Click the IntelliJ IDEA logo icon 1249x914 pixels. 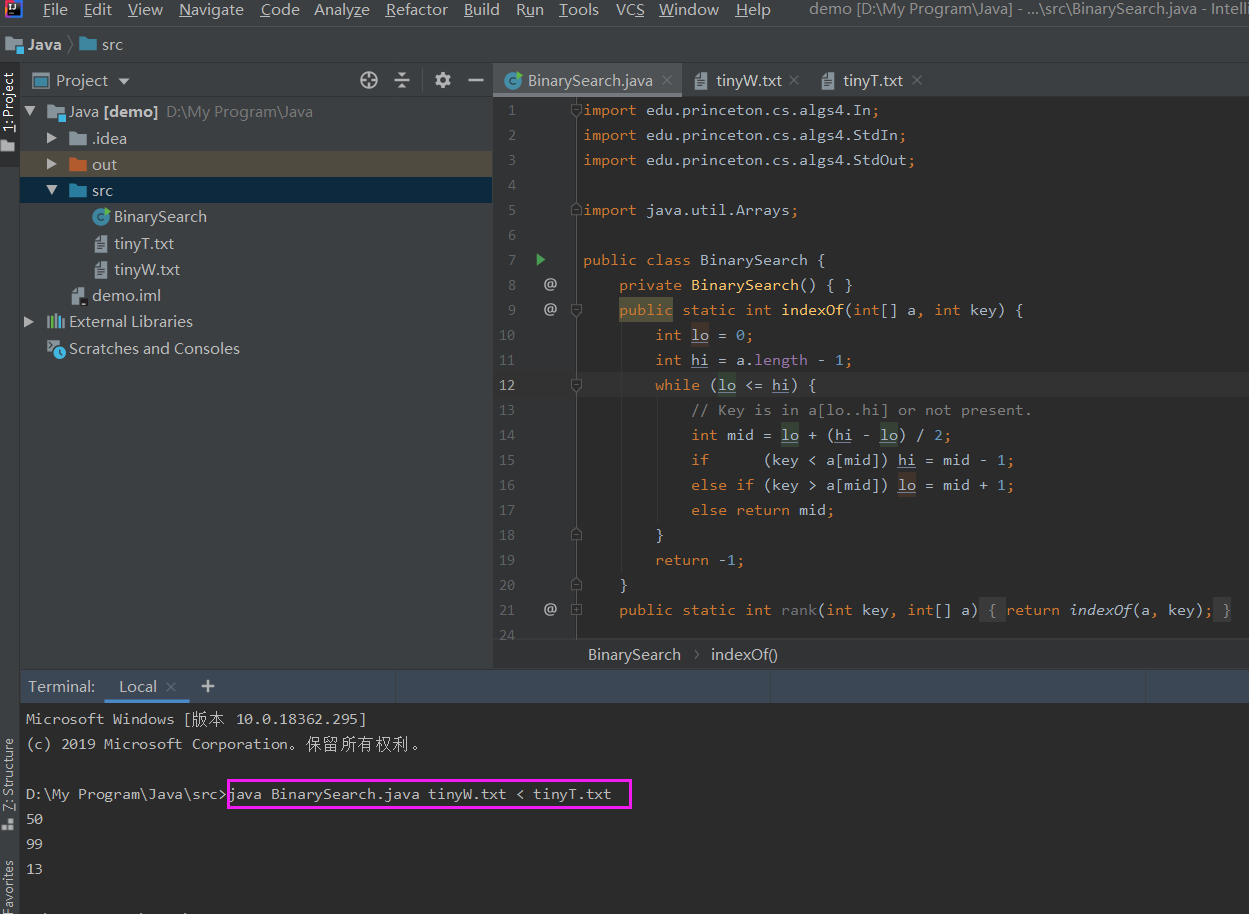12,10
